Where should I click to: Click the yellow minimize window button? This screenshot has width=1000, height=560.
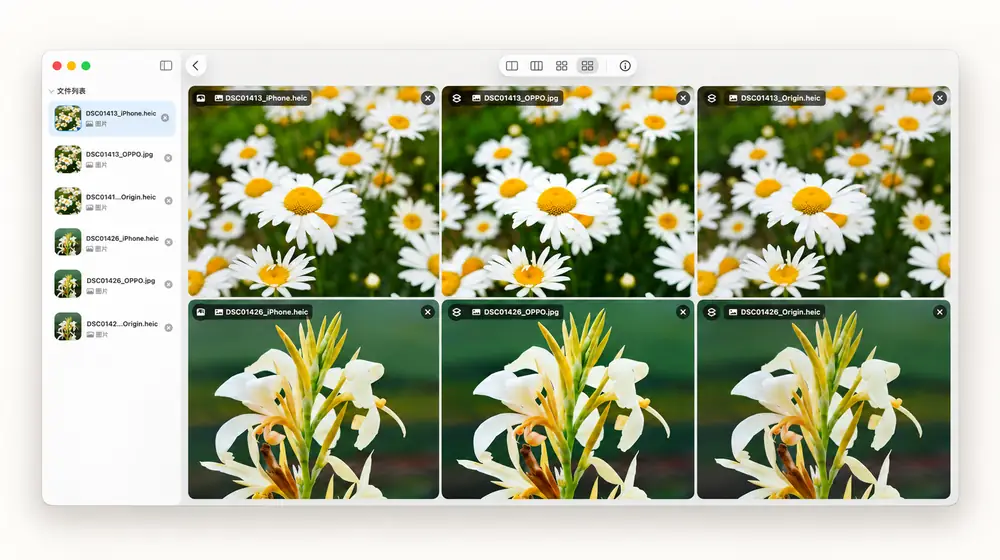point(71,66)
